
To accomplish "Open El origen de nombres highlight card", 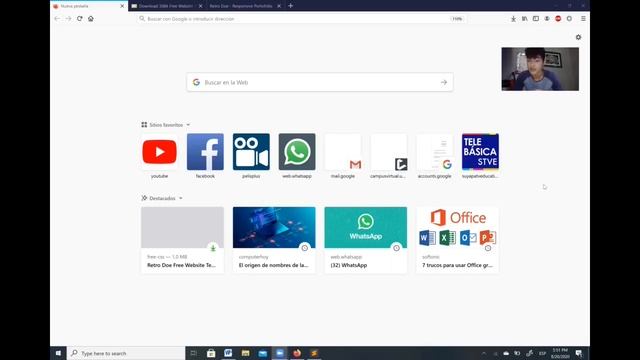I will (274, 240).
